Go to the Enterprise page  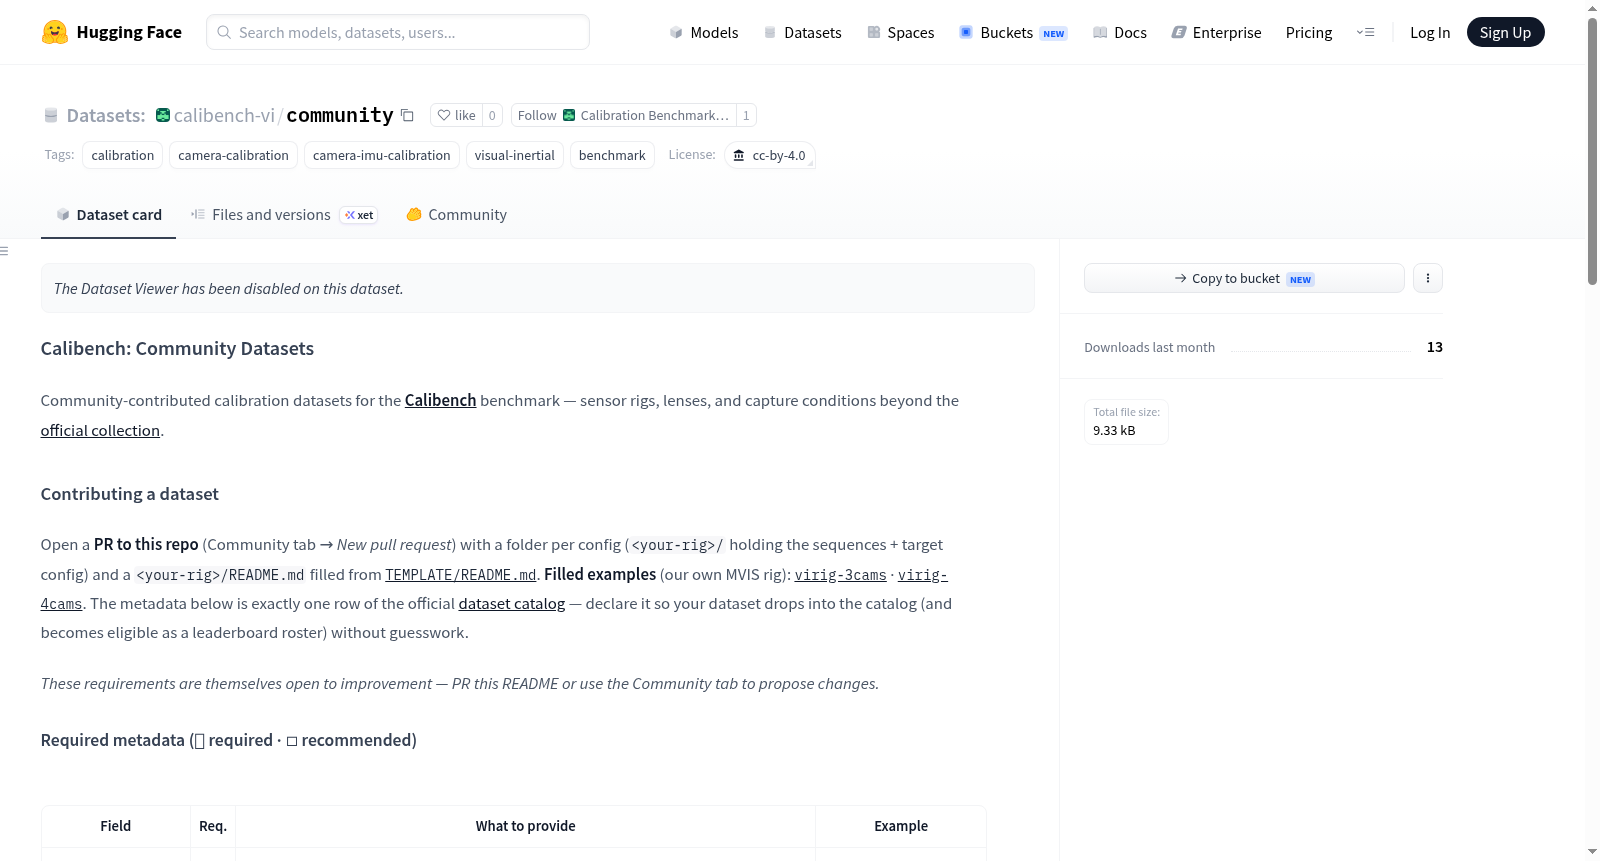(1216, 32)
